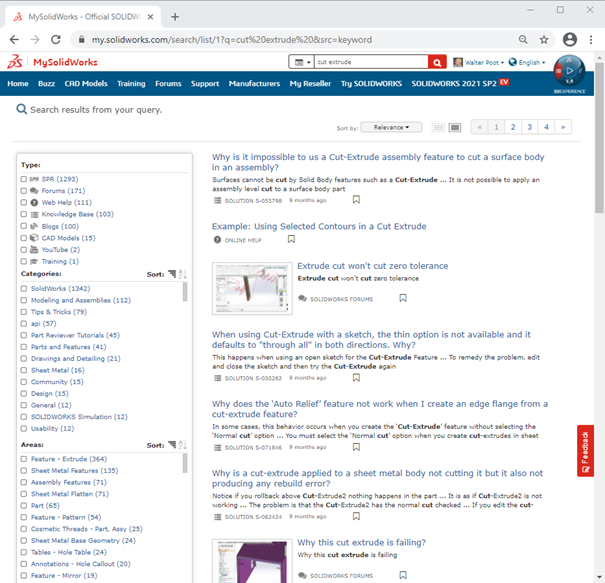Open the search scope dropdown beside the search box
The width and height of the screenshot is (605, 583).
click(301, 62)
